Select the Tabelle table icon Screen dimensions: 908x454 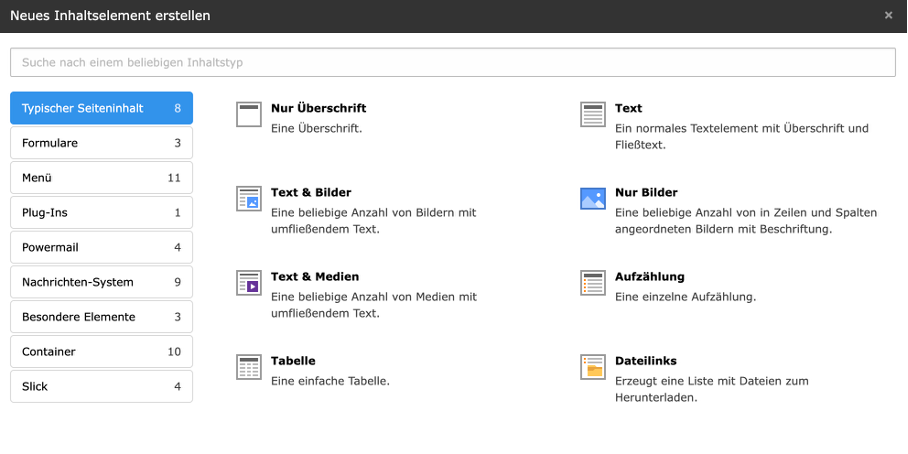coord(248,367)
